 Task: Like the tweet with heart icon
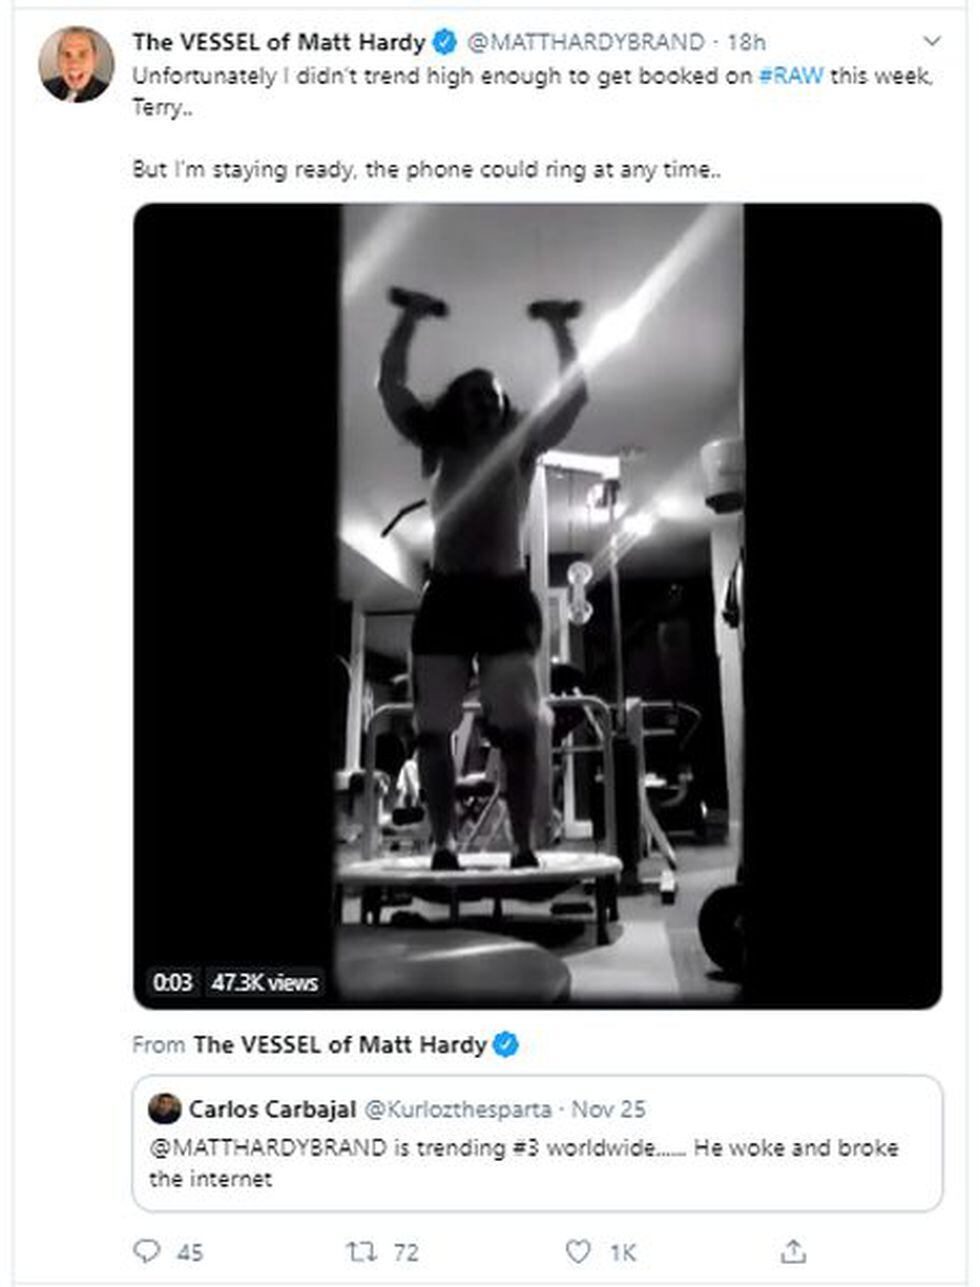(x=578, y=1250)
